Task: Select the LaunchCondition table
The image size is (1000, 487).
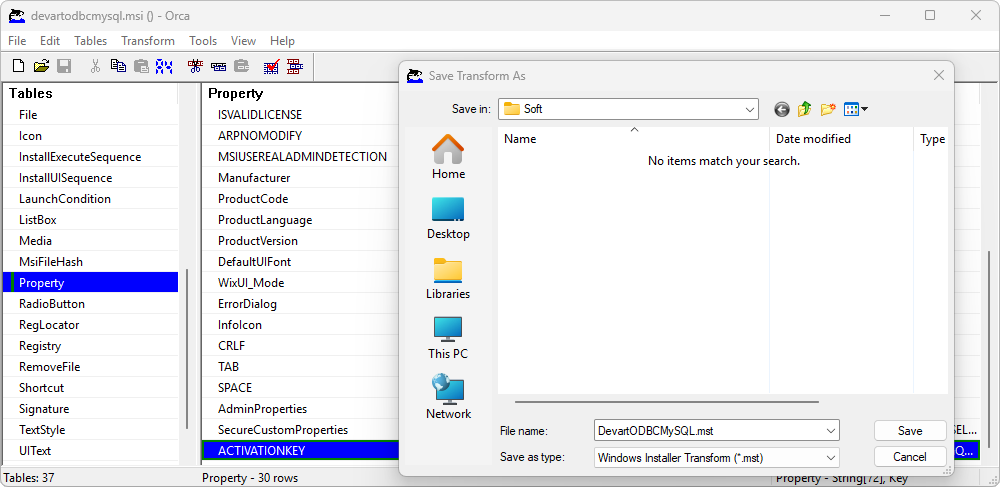Action: 91,199
